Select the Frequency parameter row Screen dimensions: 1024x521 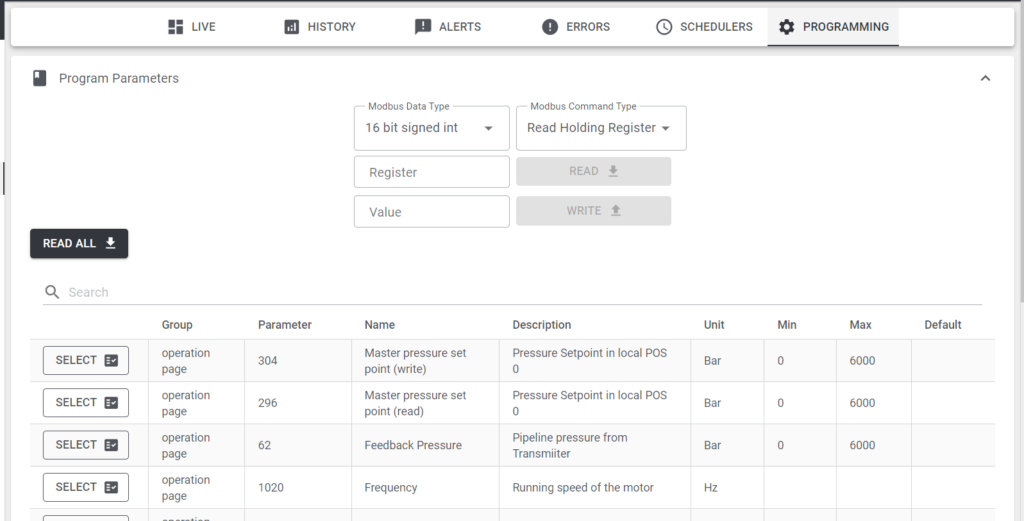click(86, 488)
